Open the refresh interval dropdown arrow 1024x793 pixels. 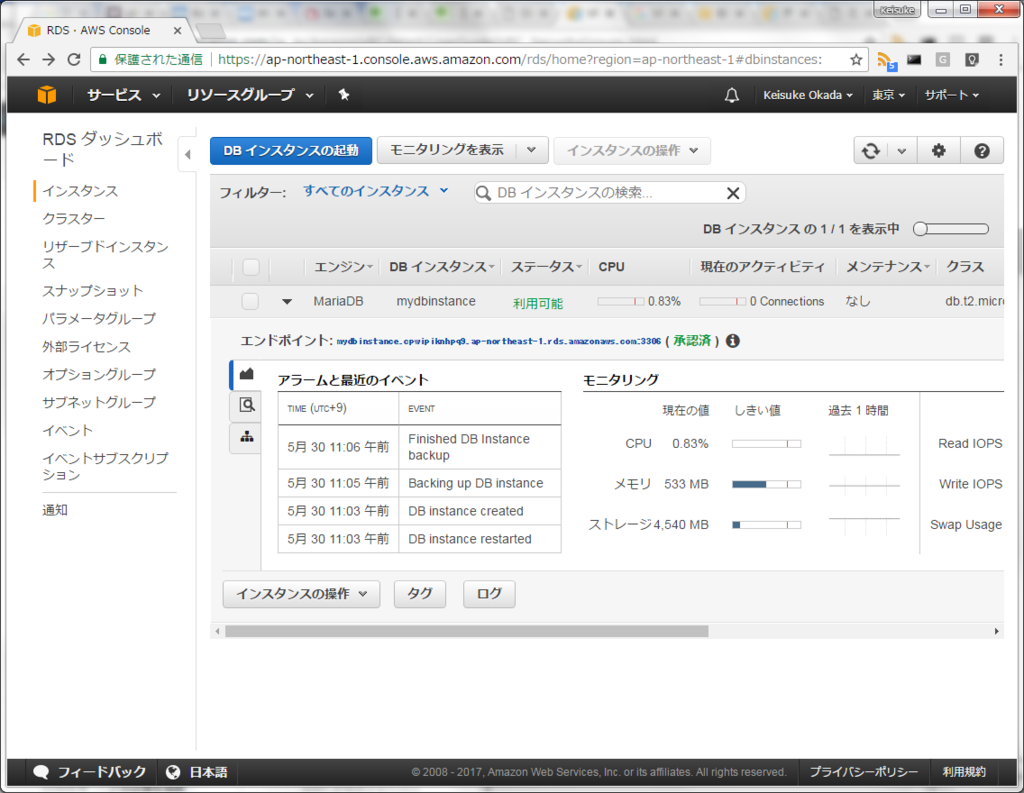(902, 151)
